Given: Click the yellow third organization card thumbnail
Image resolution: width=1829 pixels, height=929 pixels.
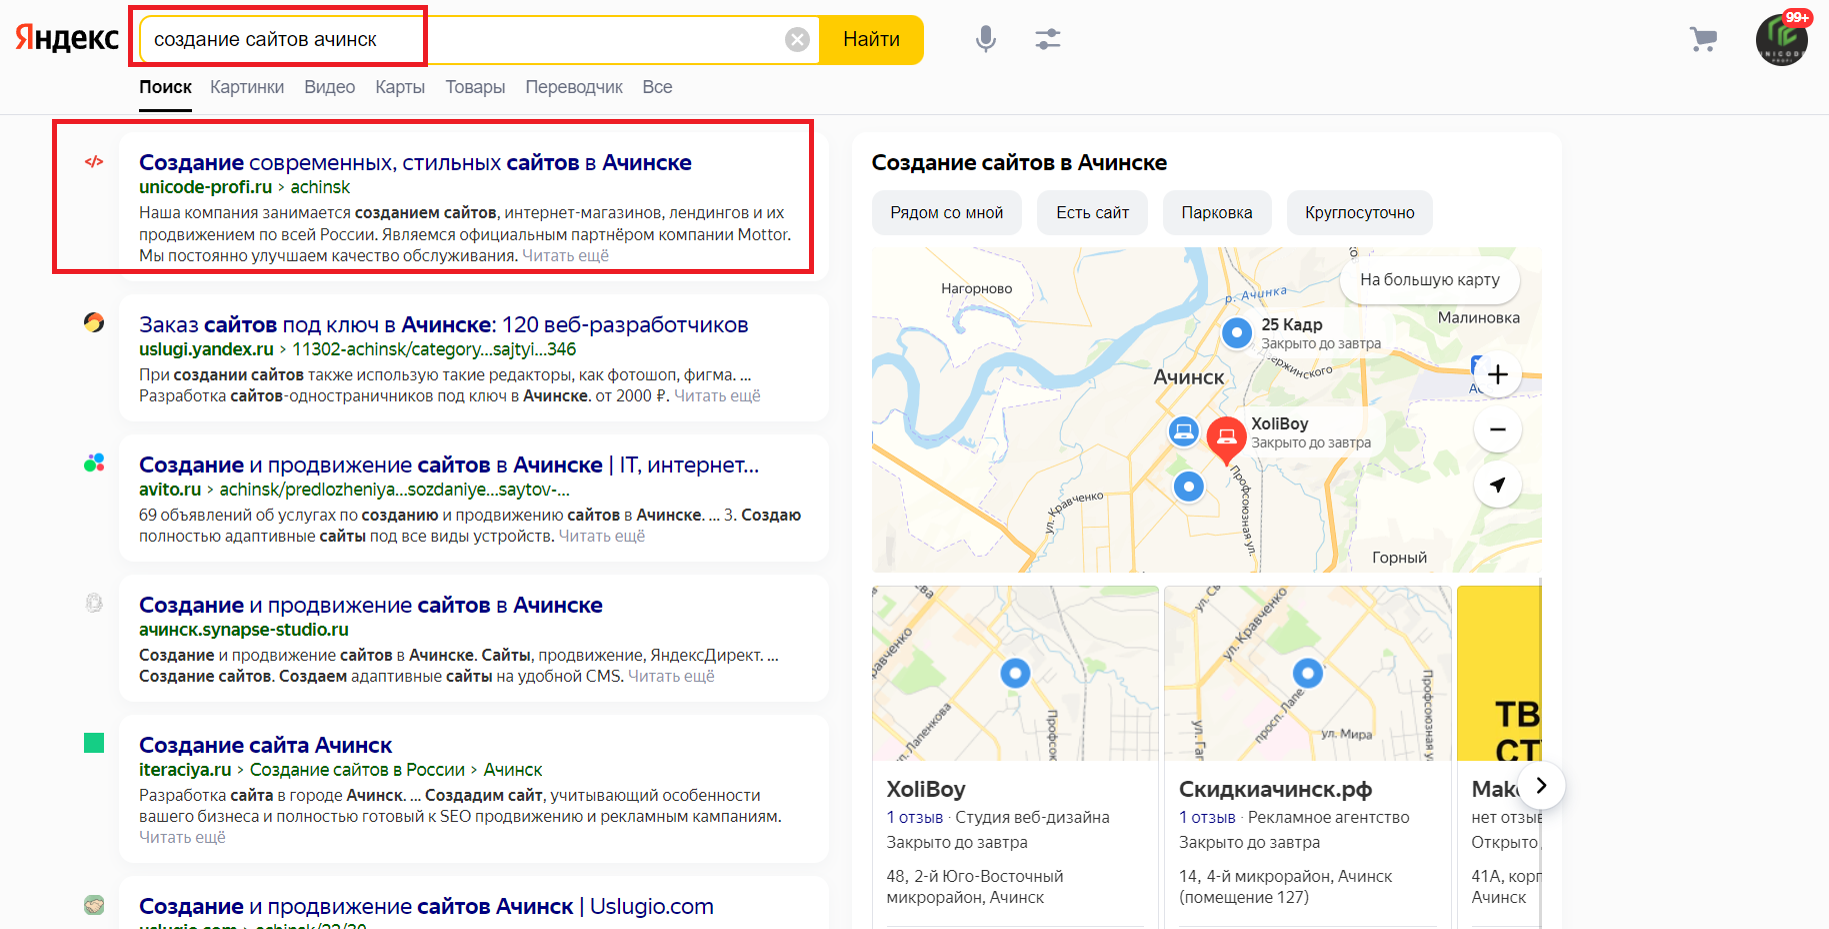Looking at the screenshot, I should (x=1499, y=673).
